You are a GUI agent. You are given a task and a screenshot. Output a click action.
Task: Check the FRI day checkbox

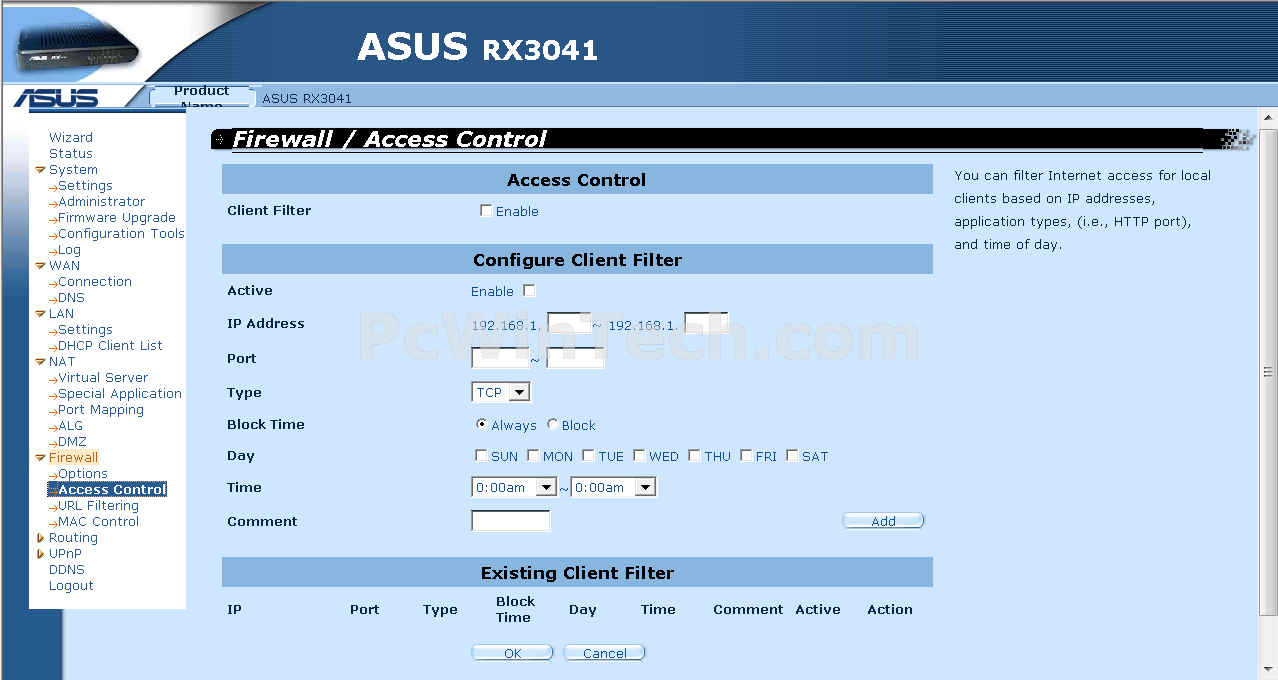point(746,456)
